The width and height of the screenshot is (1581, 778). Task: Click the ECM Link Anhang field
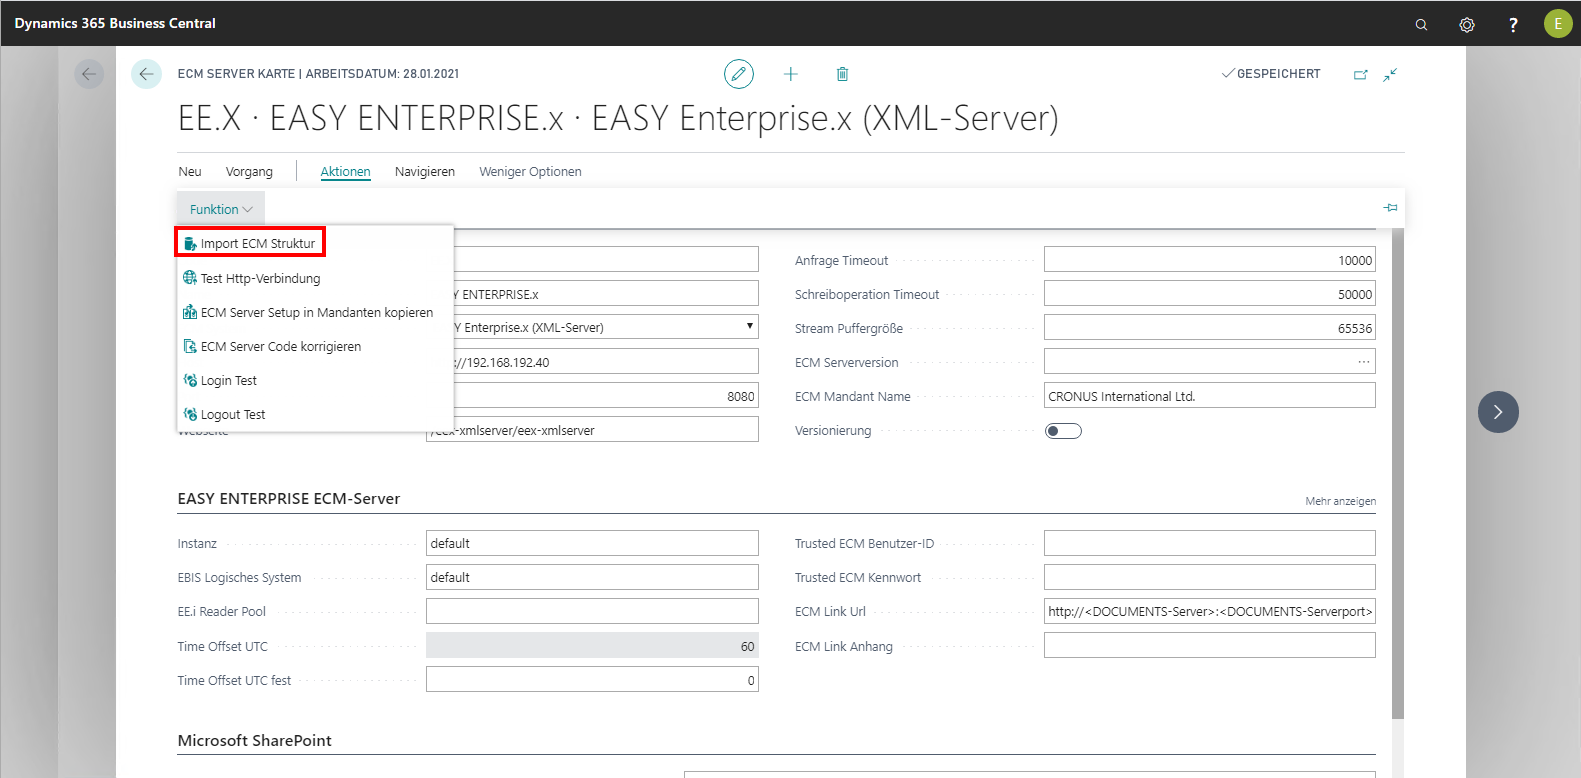(1210, 646)
